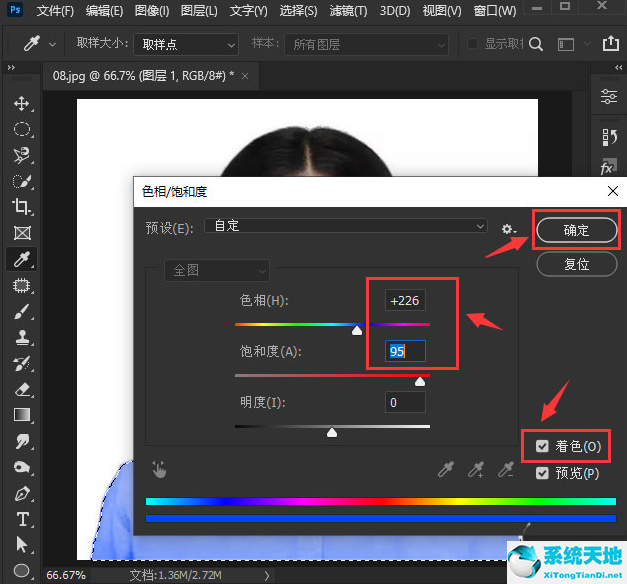The image size is (627, 584).
Task: Click the 明度 lightness slider handle
Action: (x=332, y=432)
